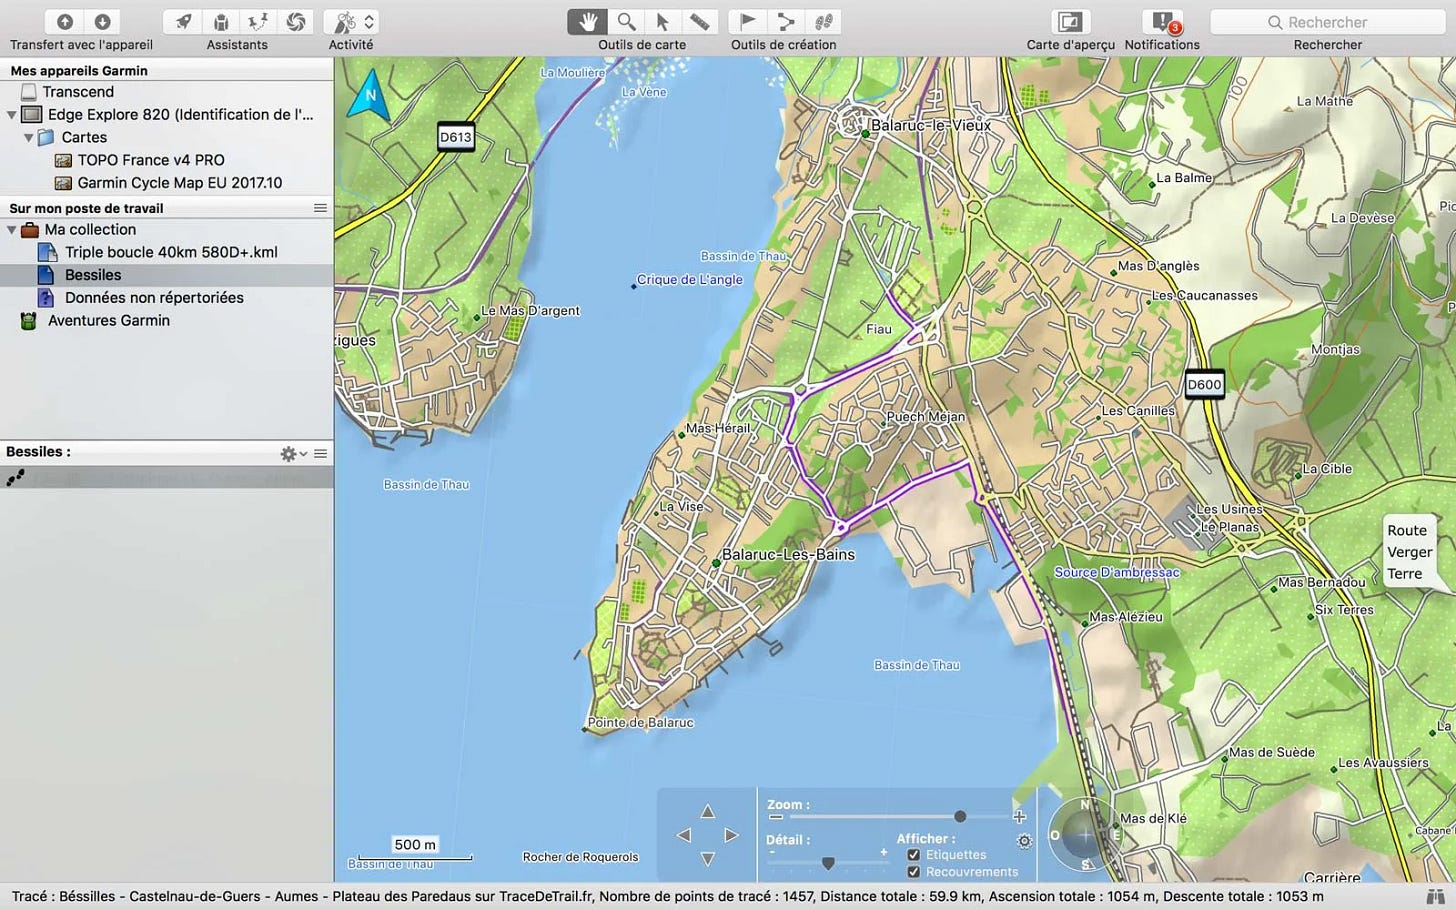Uncheck the Etiquettes checkbox
1456x910 pixels.
913,855
